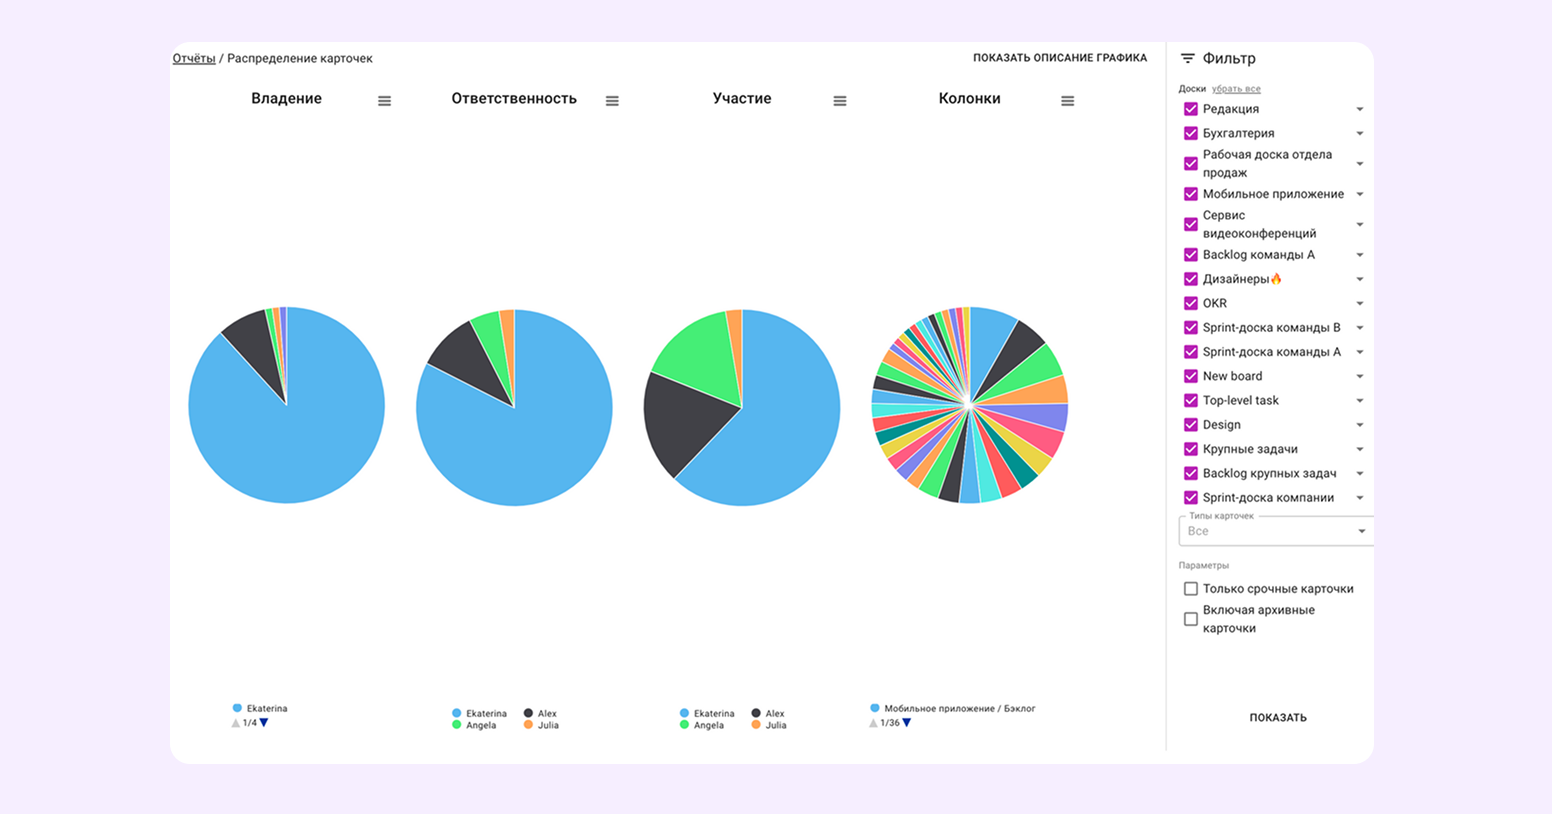Open the Колонки chart menu icon
1552x814 pixels.
(1067, 101)
